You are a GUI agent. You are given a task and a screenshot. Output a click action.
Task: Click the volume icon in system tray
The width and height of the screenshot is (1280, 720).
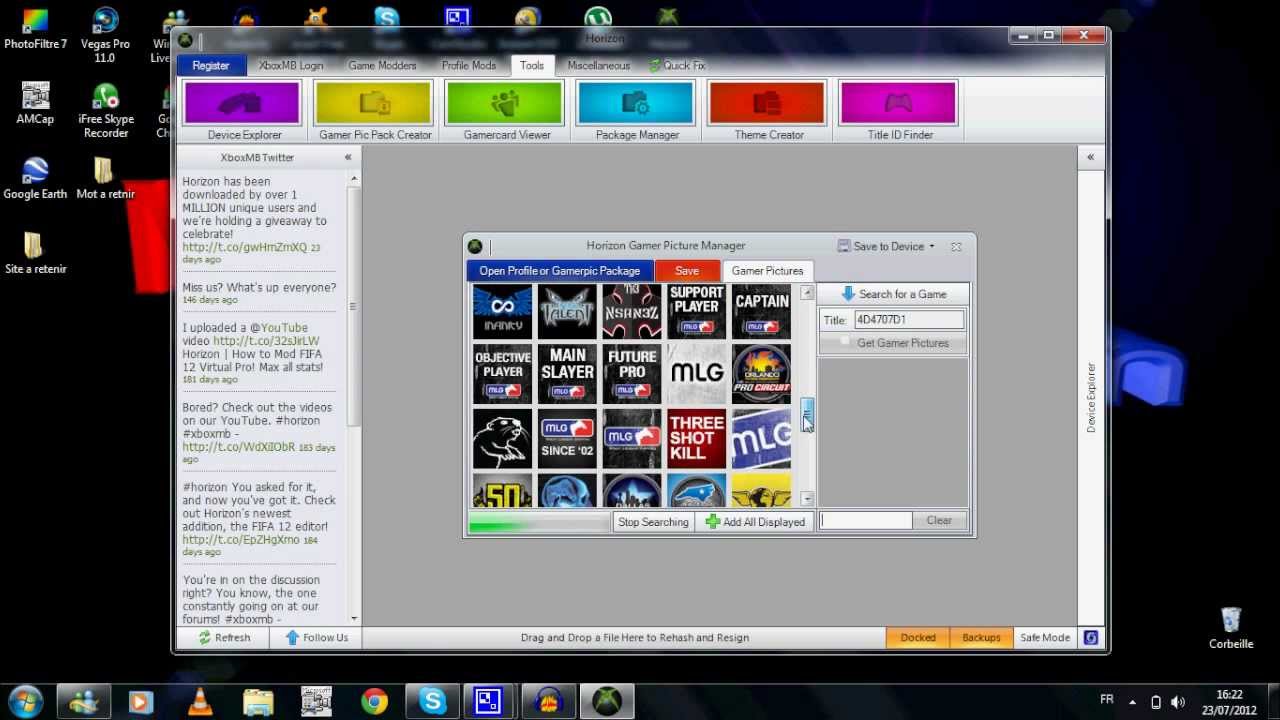coord(1178,702)
